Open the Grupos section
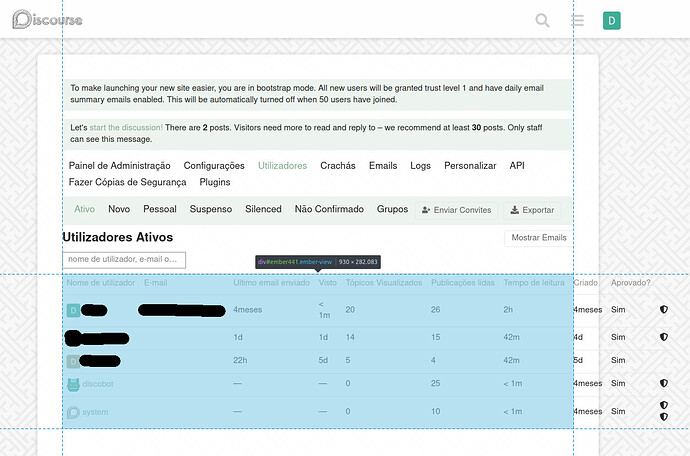Image resolution: width=690 pixels, height=456 pixels. click(x=392, y=209)
